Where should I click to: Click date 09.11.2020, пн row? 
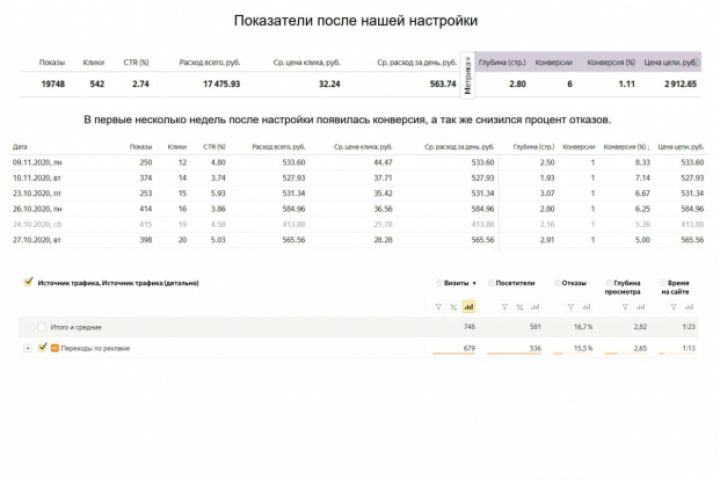click(37, 162)
